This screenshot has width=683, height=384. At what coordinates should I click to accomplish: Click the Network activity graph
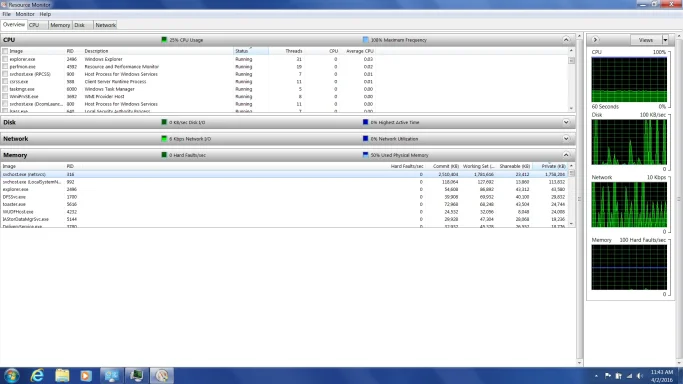[x=629, y=205]
